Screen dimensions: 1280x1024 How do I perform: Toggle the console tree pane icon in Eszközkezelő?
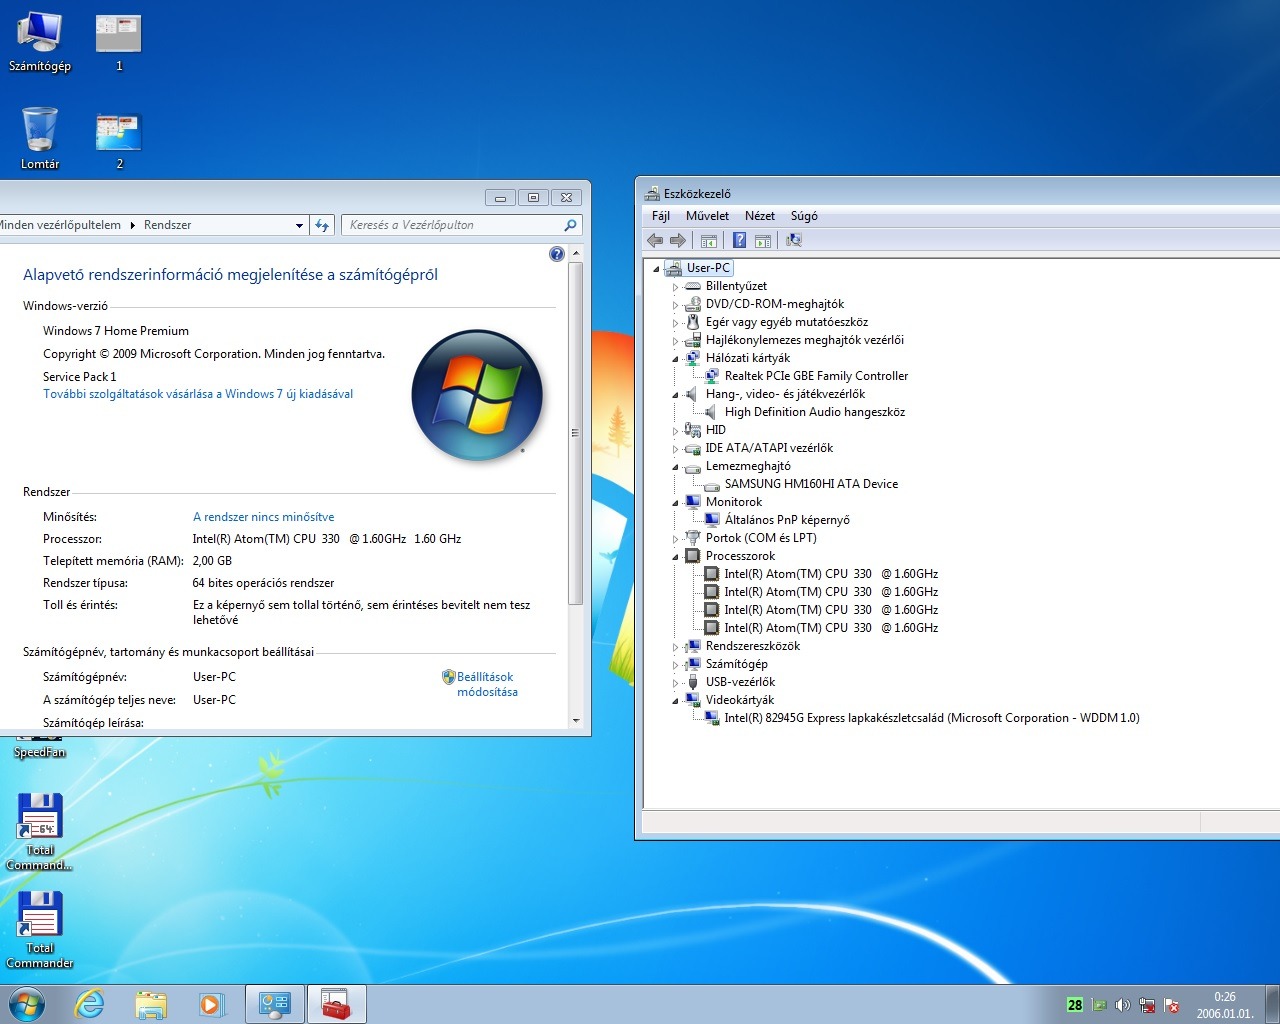click(709, 240)
